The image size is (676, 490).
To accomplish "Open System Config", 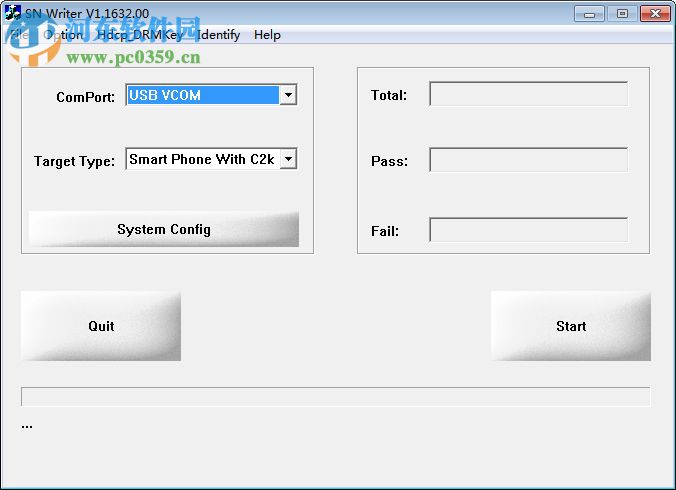I will tap(164, 229).
